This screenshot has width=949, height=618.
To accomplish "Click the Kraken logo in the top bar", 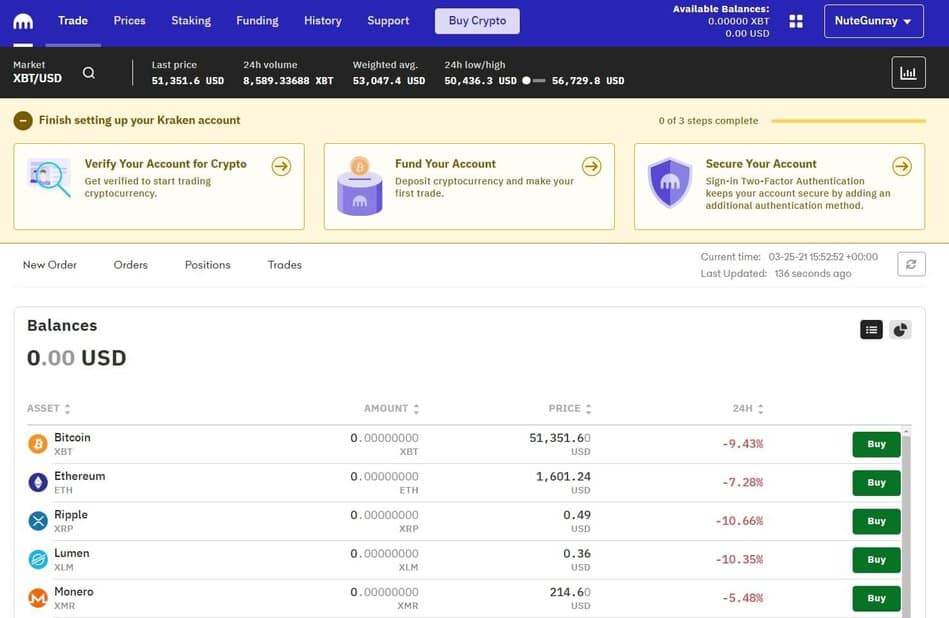I will click(x=22, y=19).
